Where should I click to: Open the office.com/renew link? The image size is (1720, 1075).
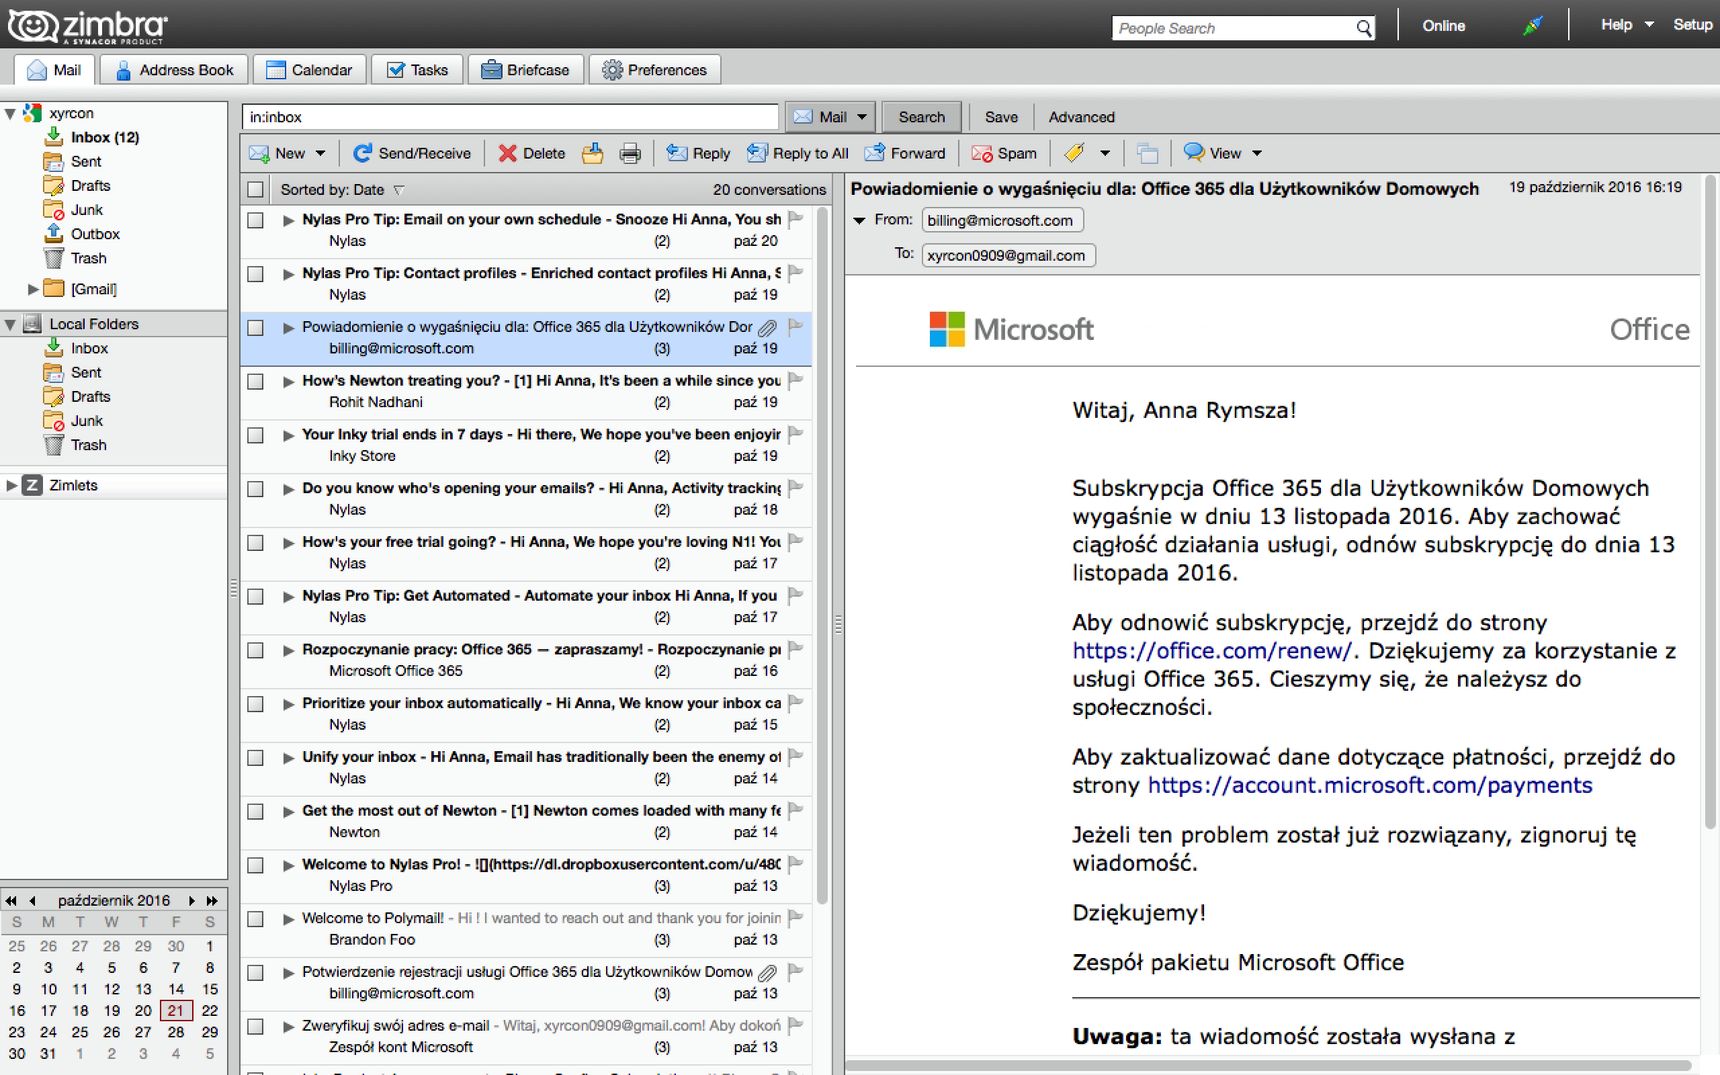pos(1212,651)
